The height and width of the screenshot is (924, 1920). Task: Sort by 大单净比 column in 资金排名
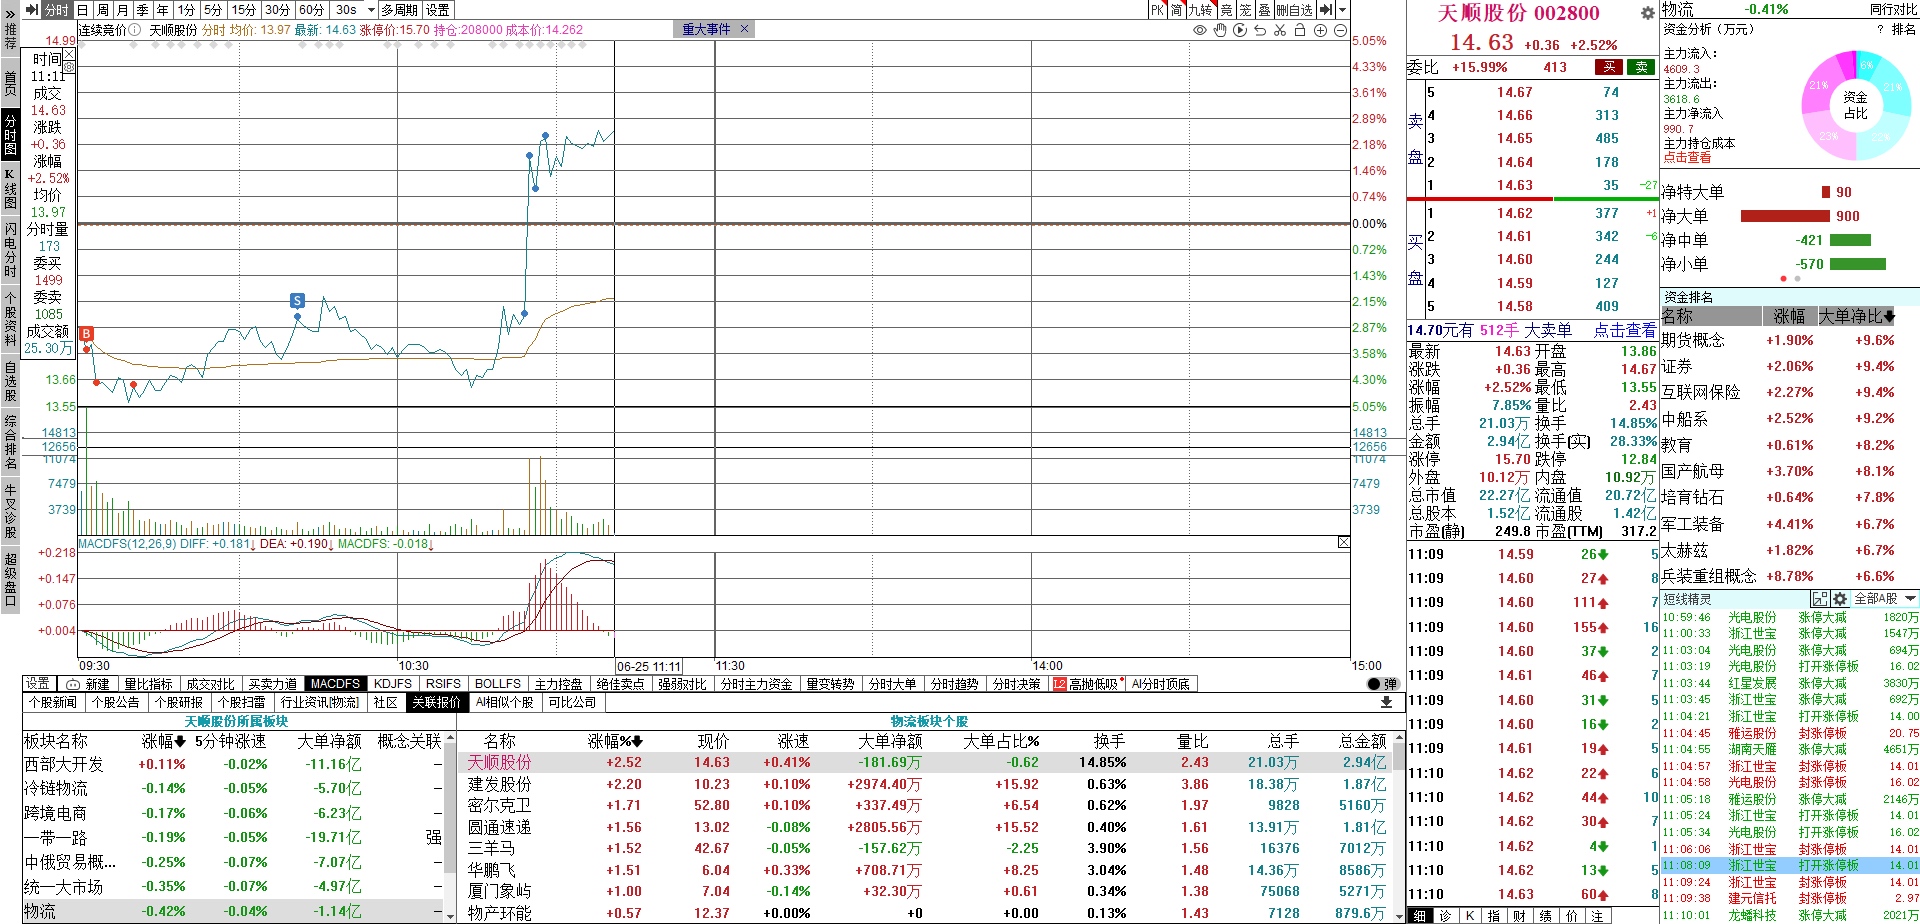click(x=1856, y=316)
